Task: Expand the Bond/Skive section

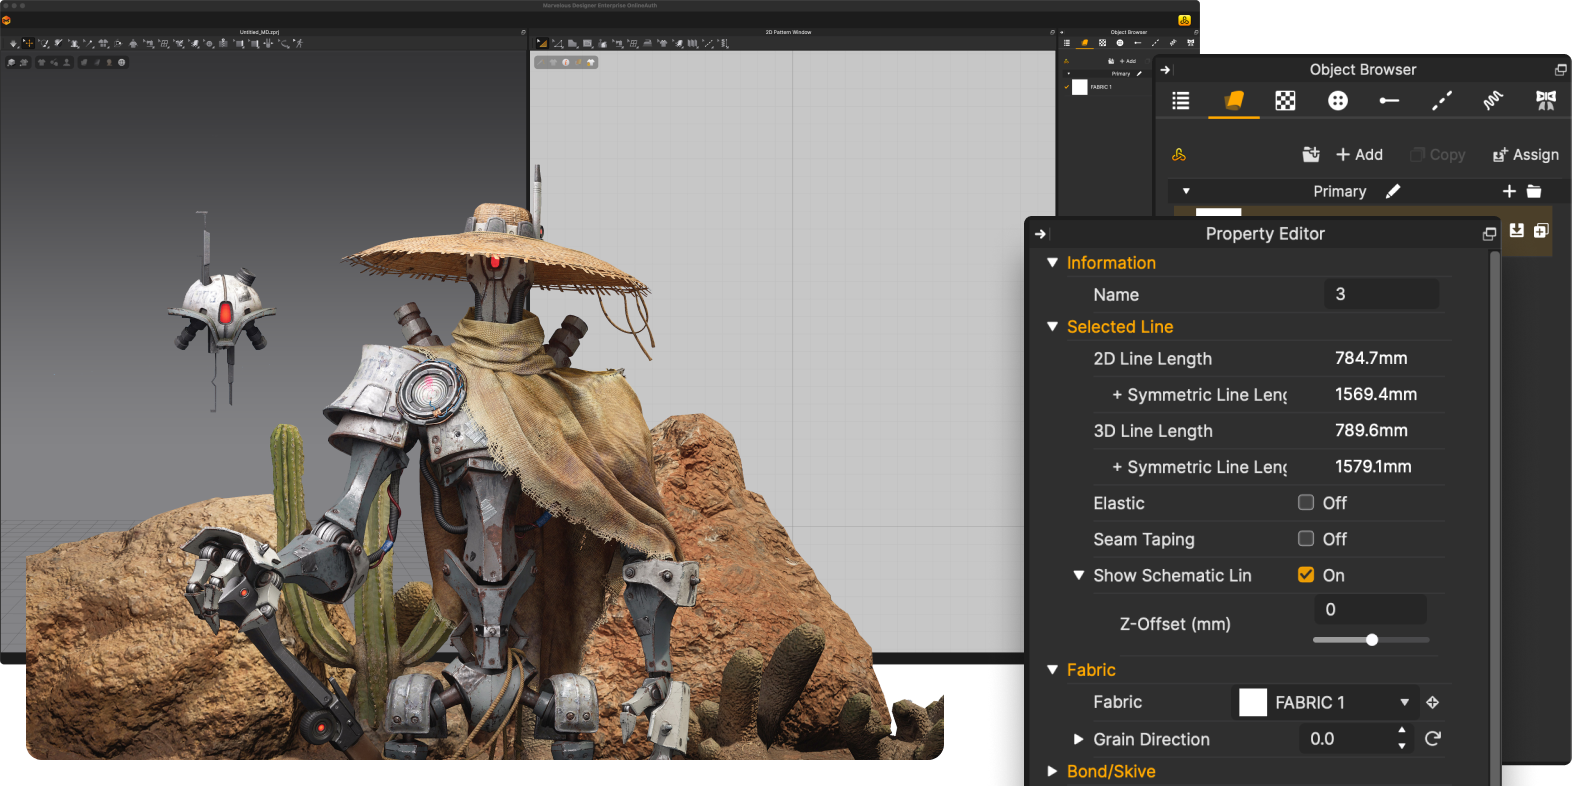Action: [x=1052, y=771]
